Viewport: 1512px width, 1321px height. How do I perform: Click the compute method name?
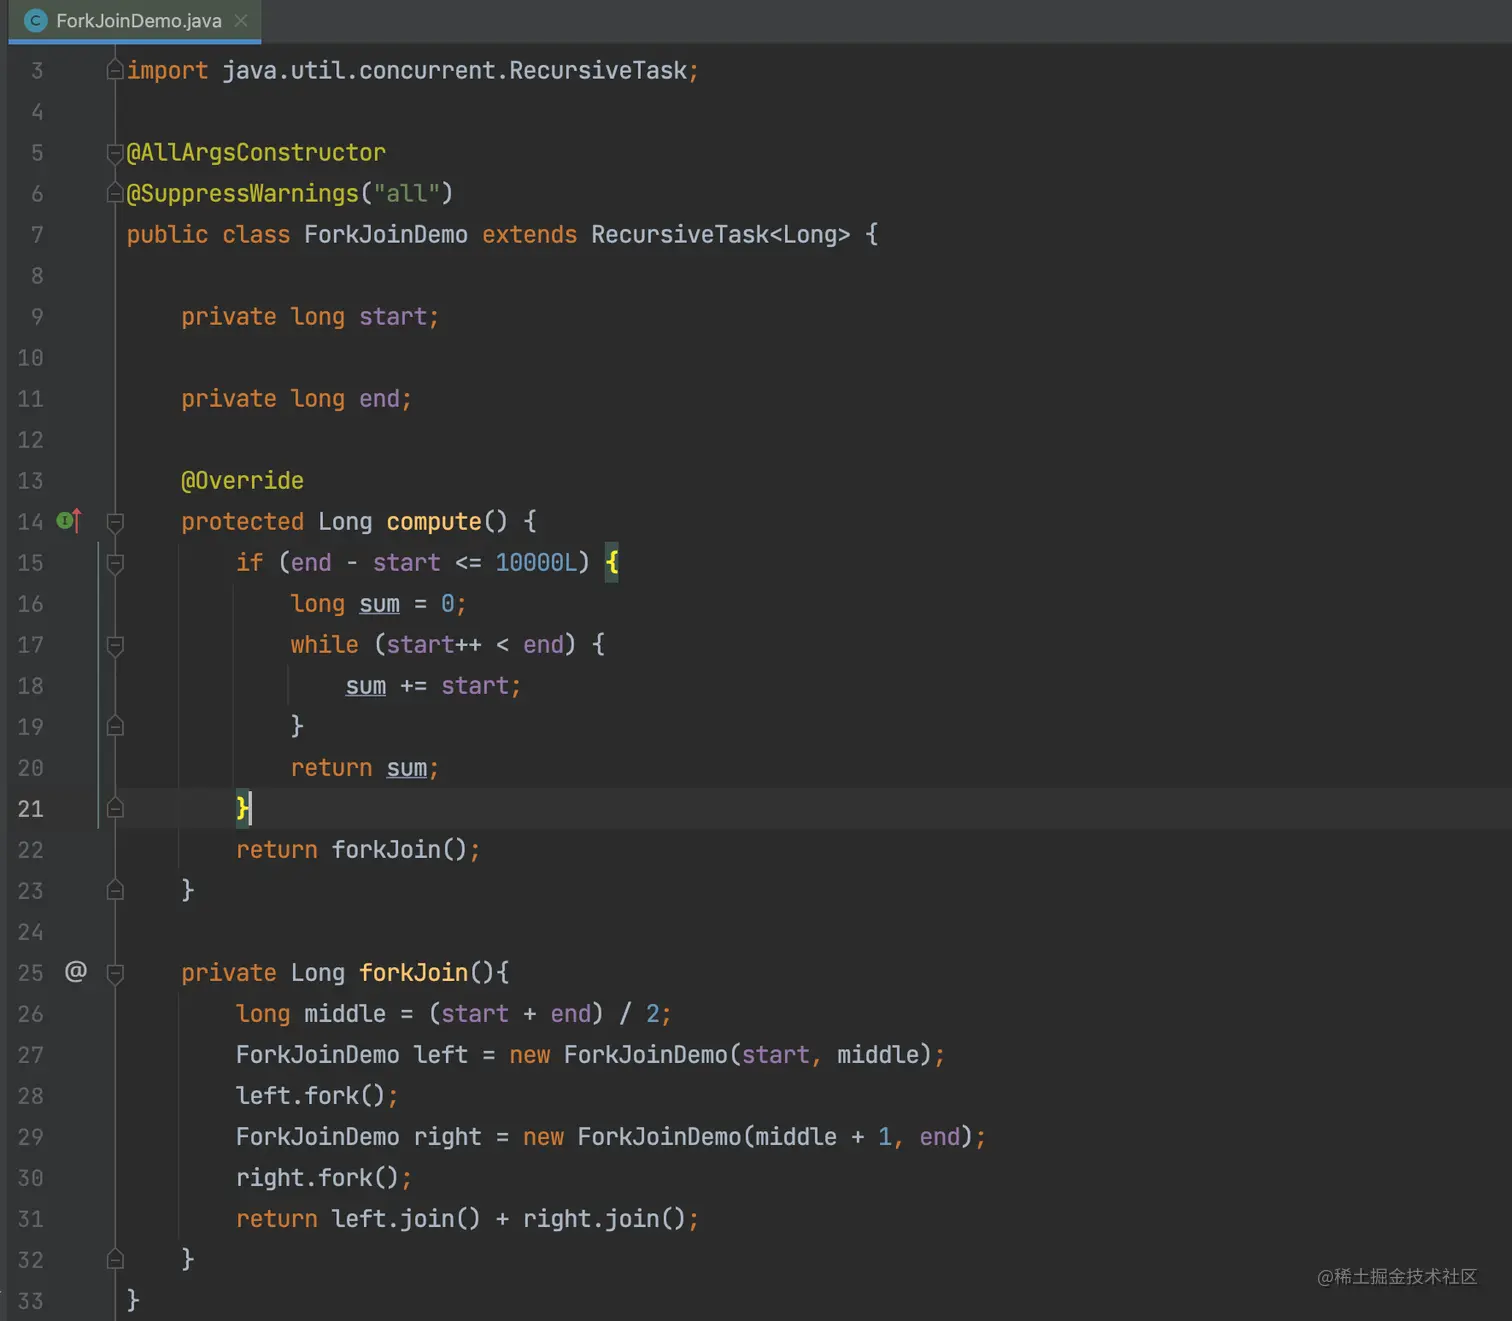(x=434, y=522)
